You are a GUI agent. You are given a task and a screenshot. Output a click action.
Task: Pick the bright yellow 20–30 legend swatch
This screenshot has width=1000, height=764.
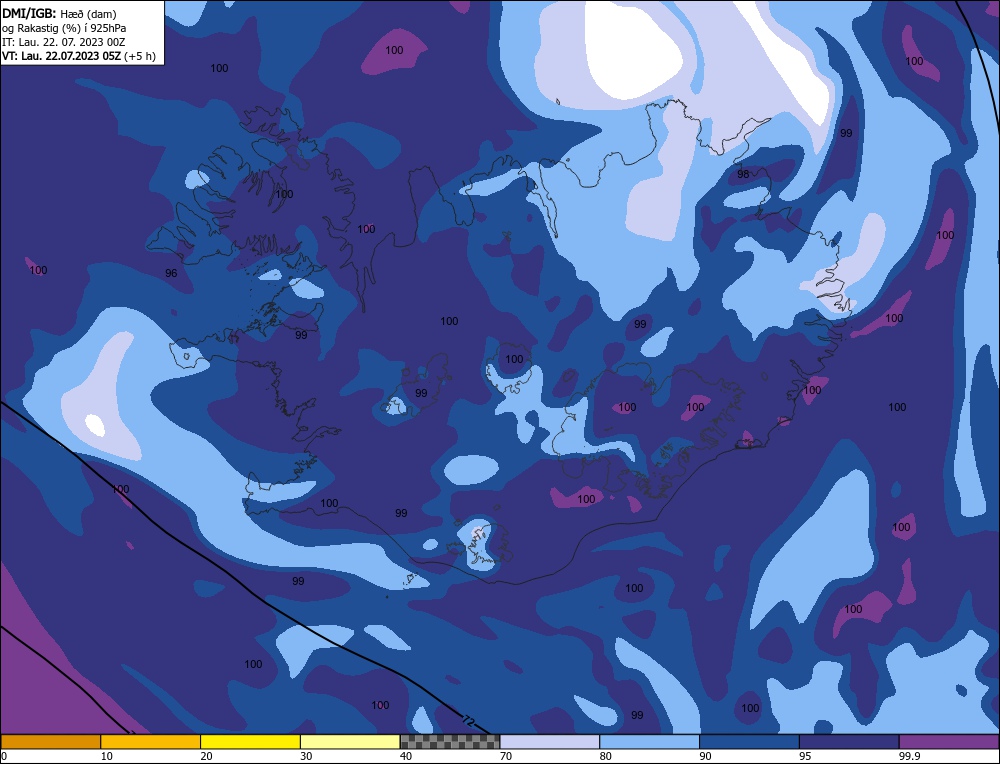(250, 742)
